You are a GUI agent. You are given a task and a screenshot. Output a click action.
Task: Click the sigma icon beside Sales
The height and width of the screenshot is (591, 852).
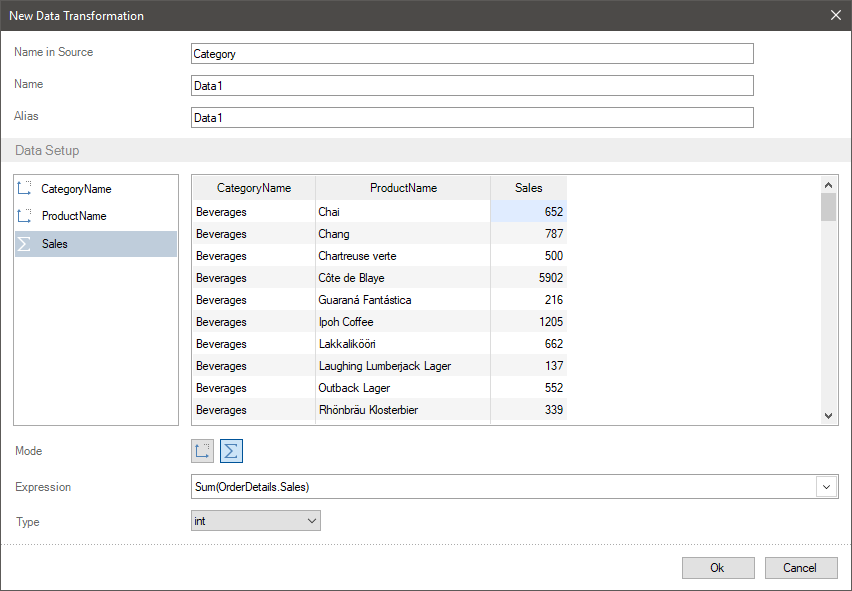(x=25, y=244)
